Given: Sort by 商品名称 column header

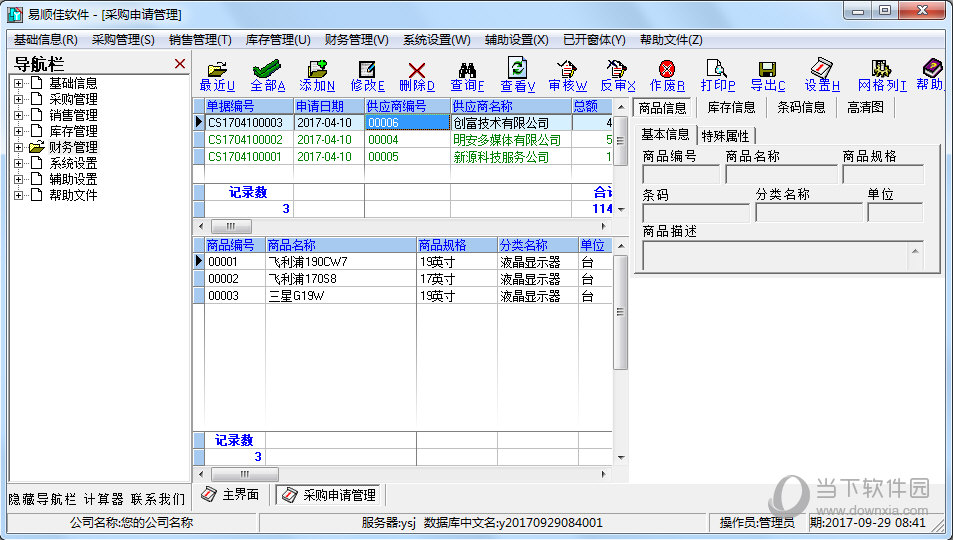Looking at the screenshot, I should point(341,245).
